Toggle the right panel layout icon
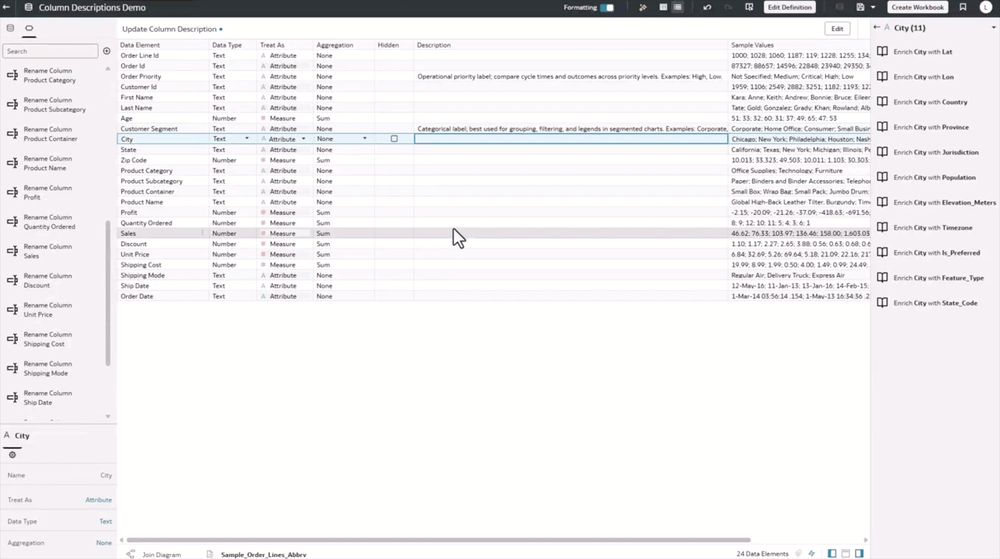This screenshot has height=559, width=1000. pyautogui.click(x=859, y=553)
